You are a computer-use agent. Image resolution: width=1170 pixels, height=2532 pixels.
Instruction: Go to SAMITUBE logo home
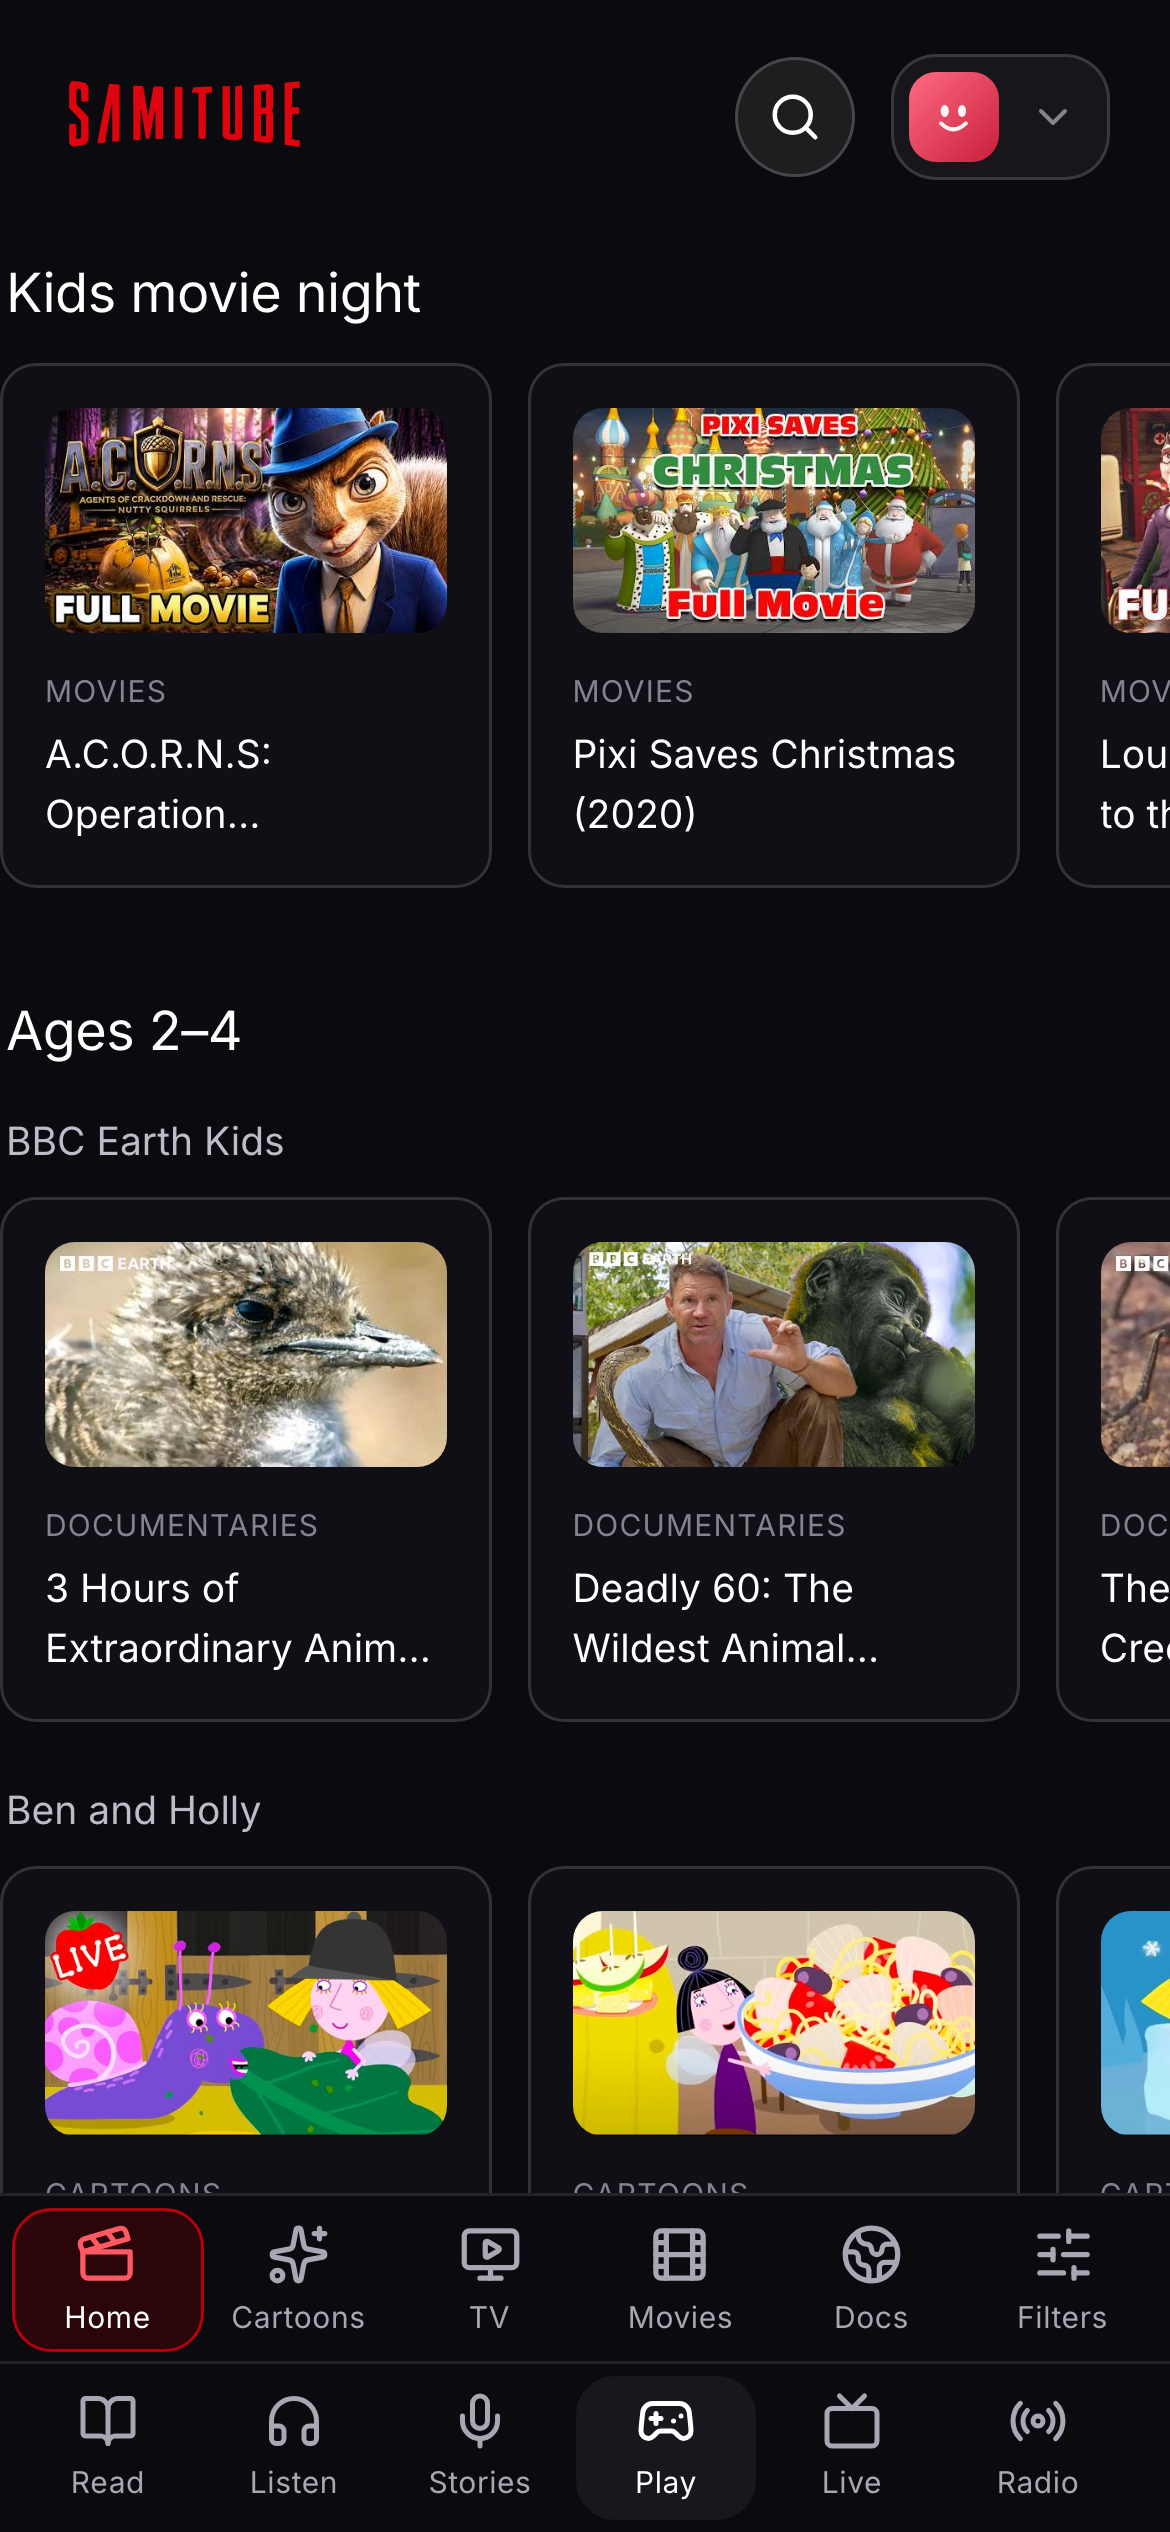(184, 114)
